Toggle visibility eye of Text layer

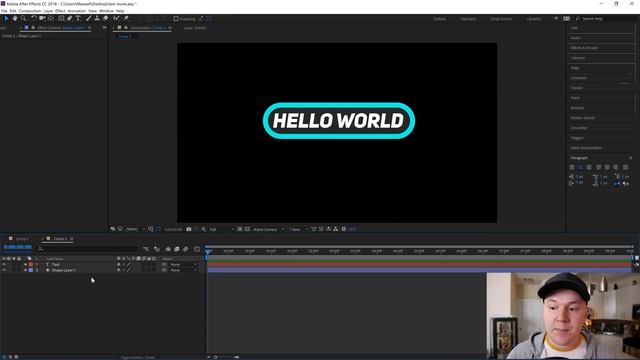coord(4,264)
